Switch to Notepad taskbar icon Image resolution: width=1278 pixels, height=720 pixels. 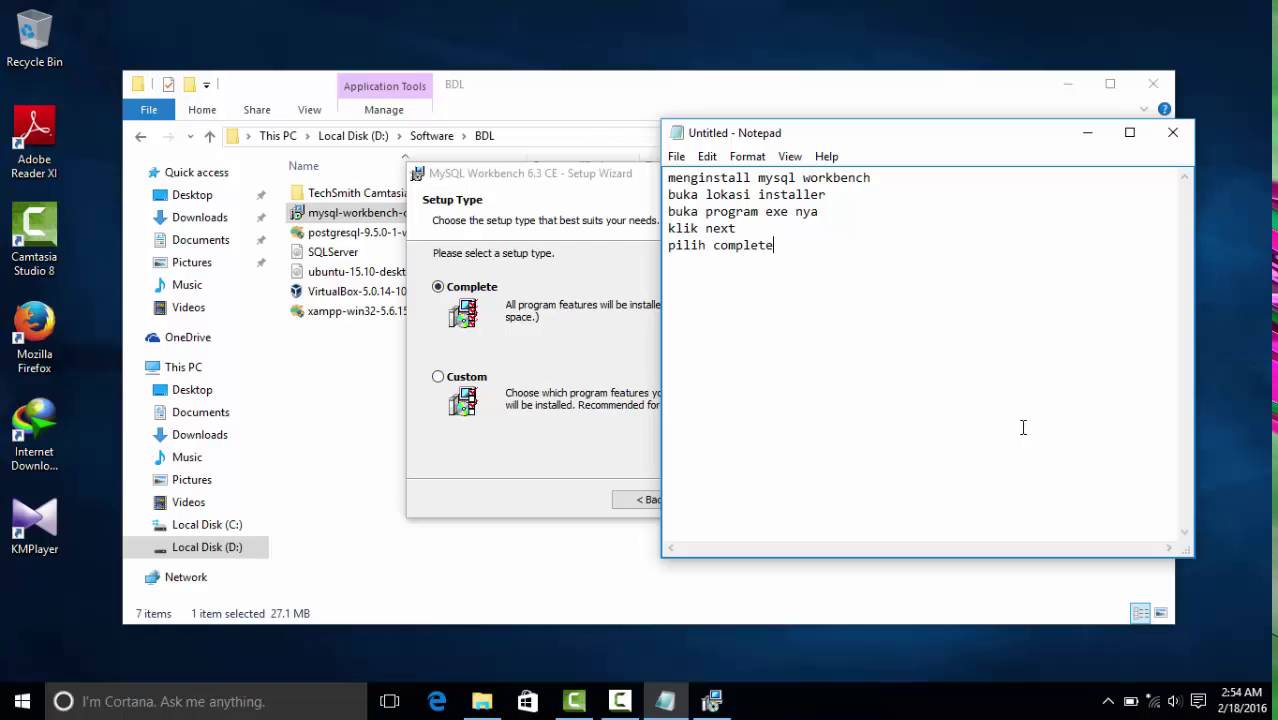click(666, 701)
